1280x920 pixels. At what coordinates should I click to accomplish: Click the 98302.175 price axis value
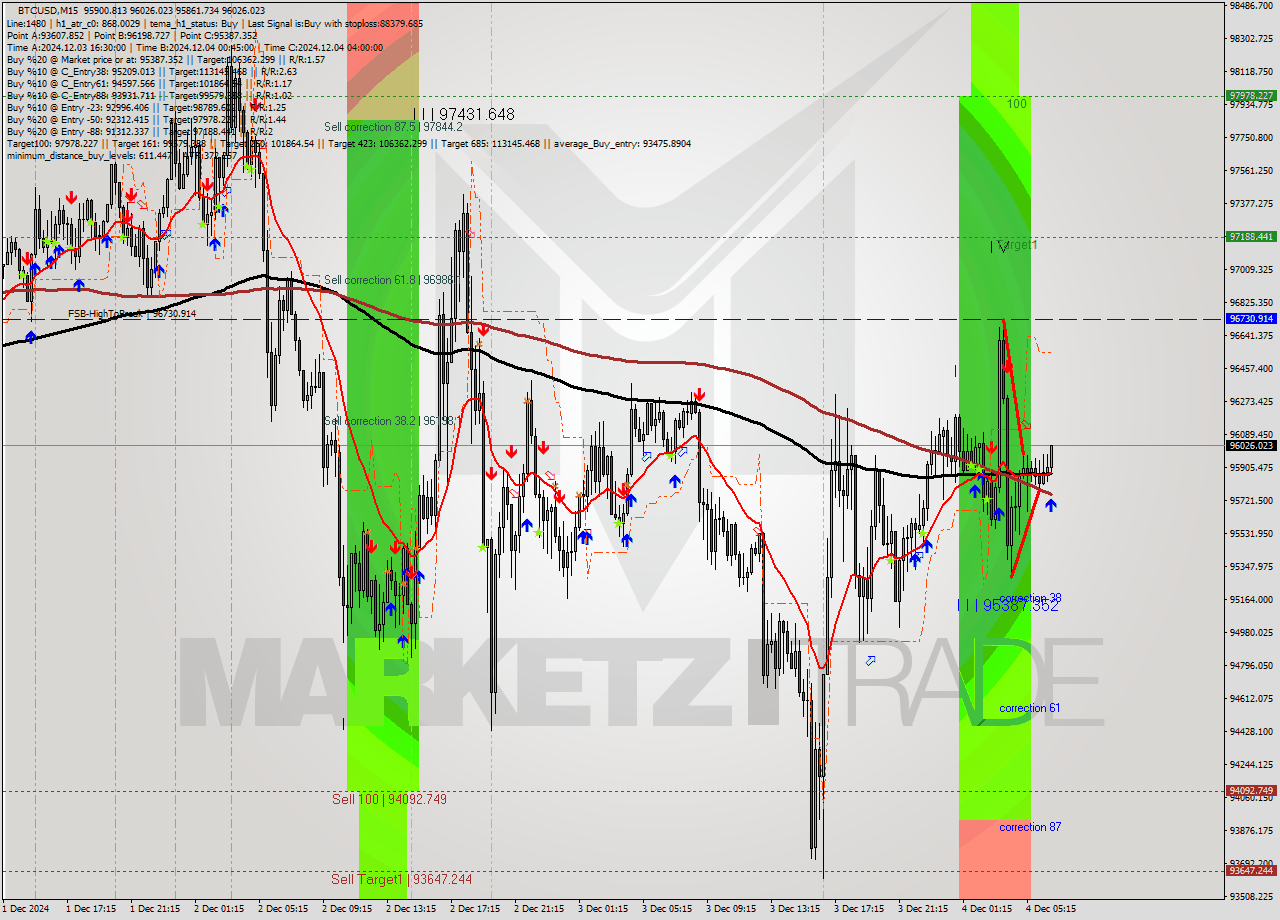tap(1251, 39)
